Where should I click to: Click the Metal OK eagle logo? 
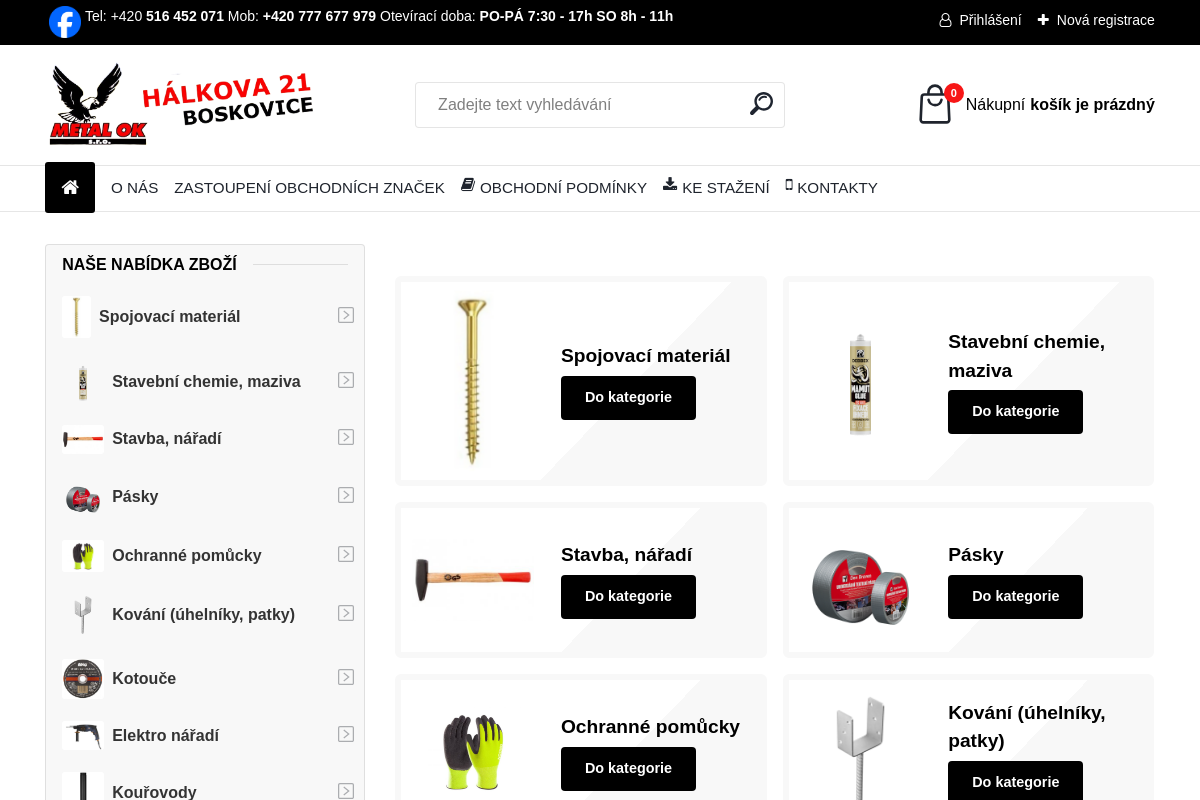99,104
